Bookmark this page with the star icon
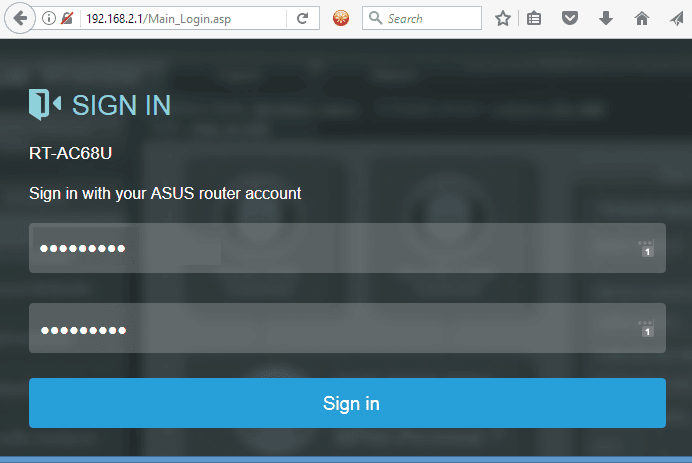The width and height of the screenshot is (692, 463). point(502,19)
